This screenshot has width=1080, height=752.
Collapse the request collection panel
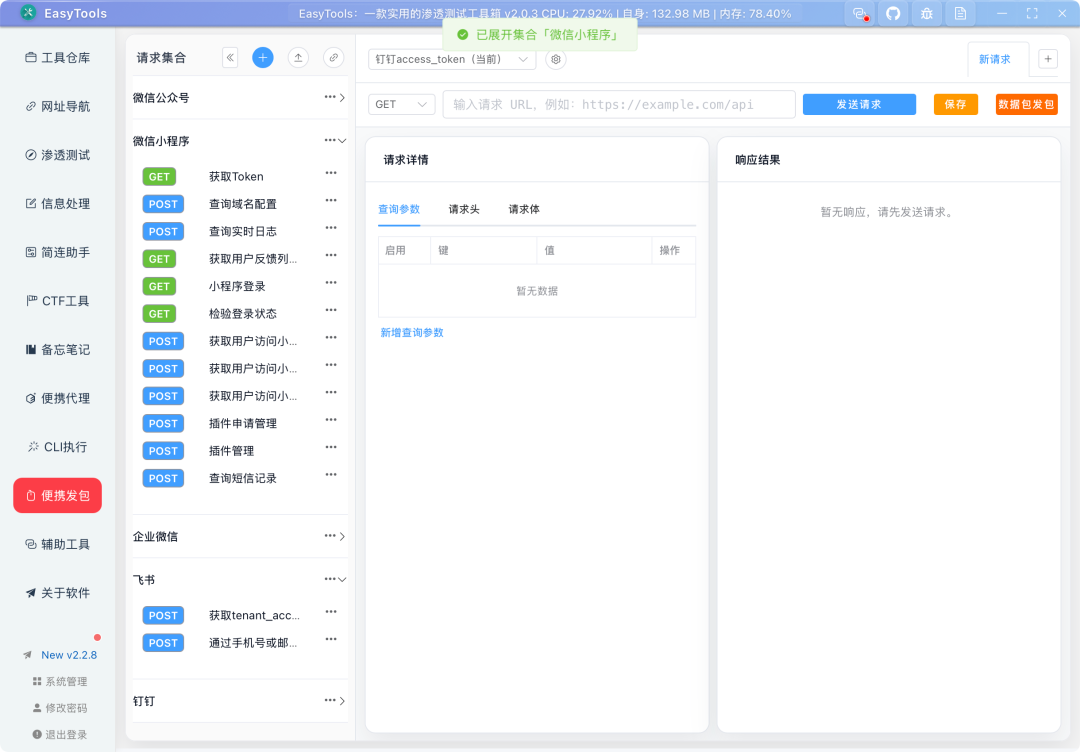(x=230, y=58)
